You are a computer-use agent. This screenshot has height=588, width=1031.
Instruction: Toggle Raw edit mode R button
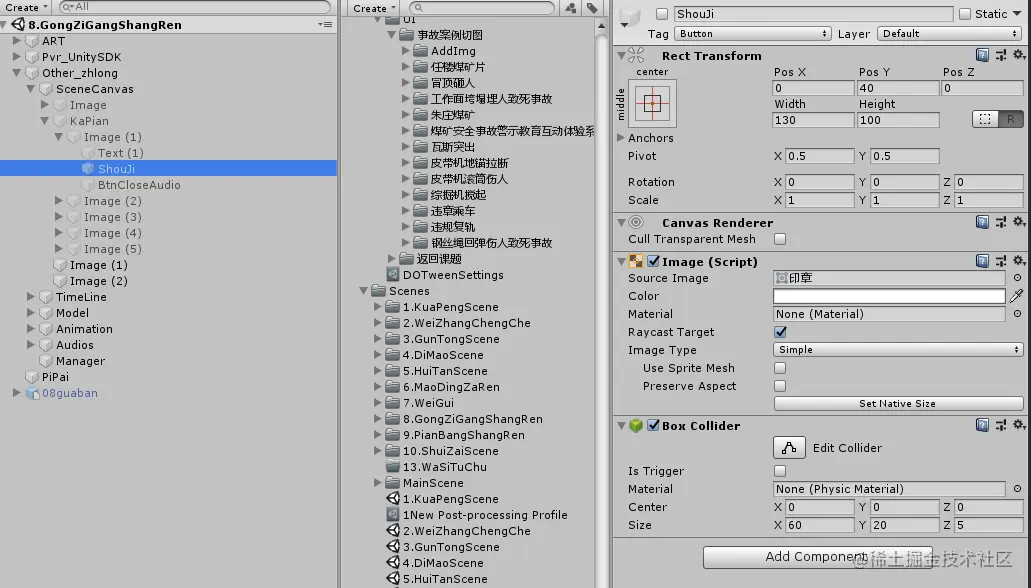tap(1010, 119)
